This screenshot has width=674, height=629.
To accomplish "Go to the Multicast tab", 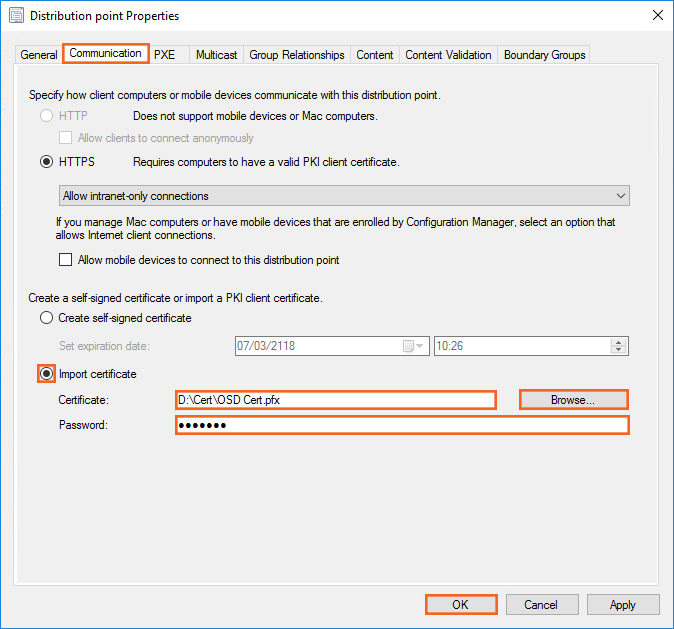I will (x=216, y=55).
